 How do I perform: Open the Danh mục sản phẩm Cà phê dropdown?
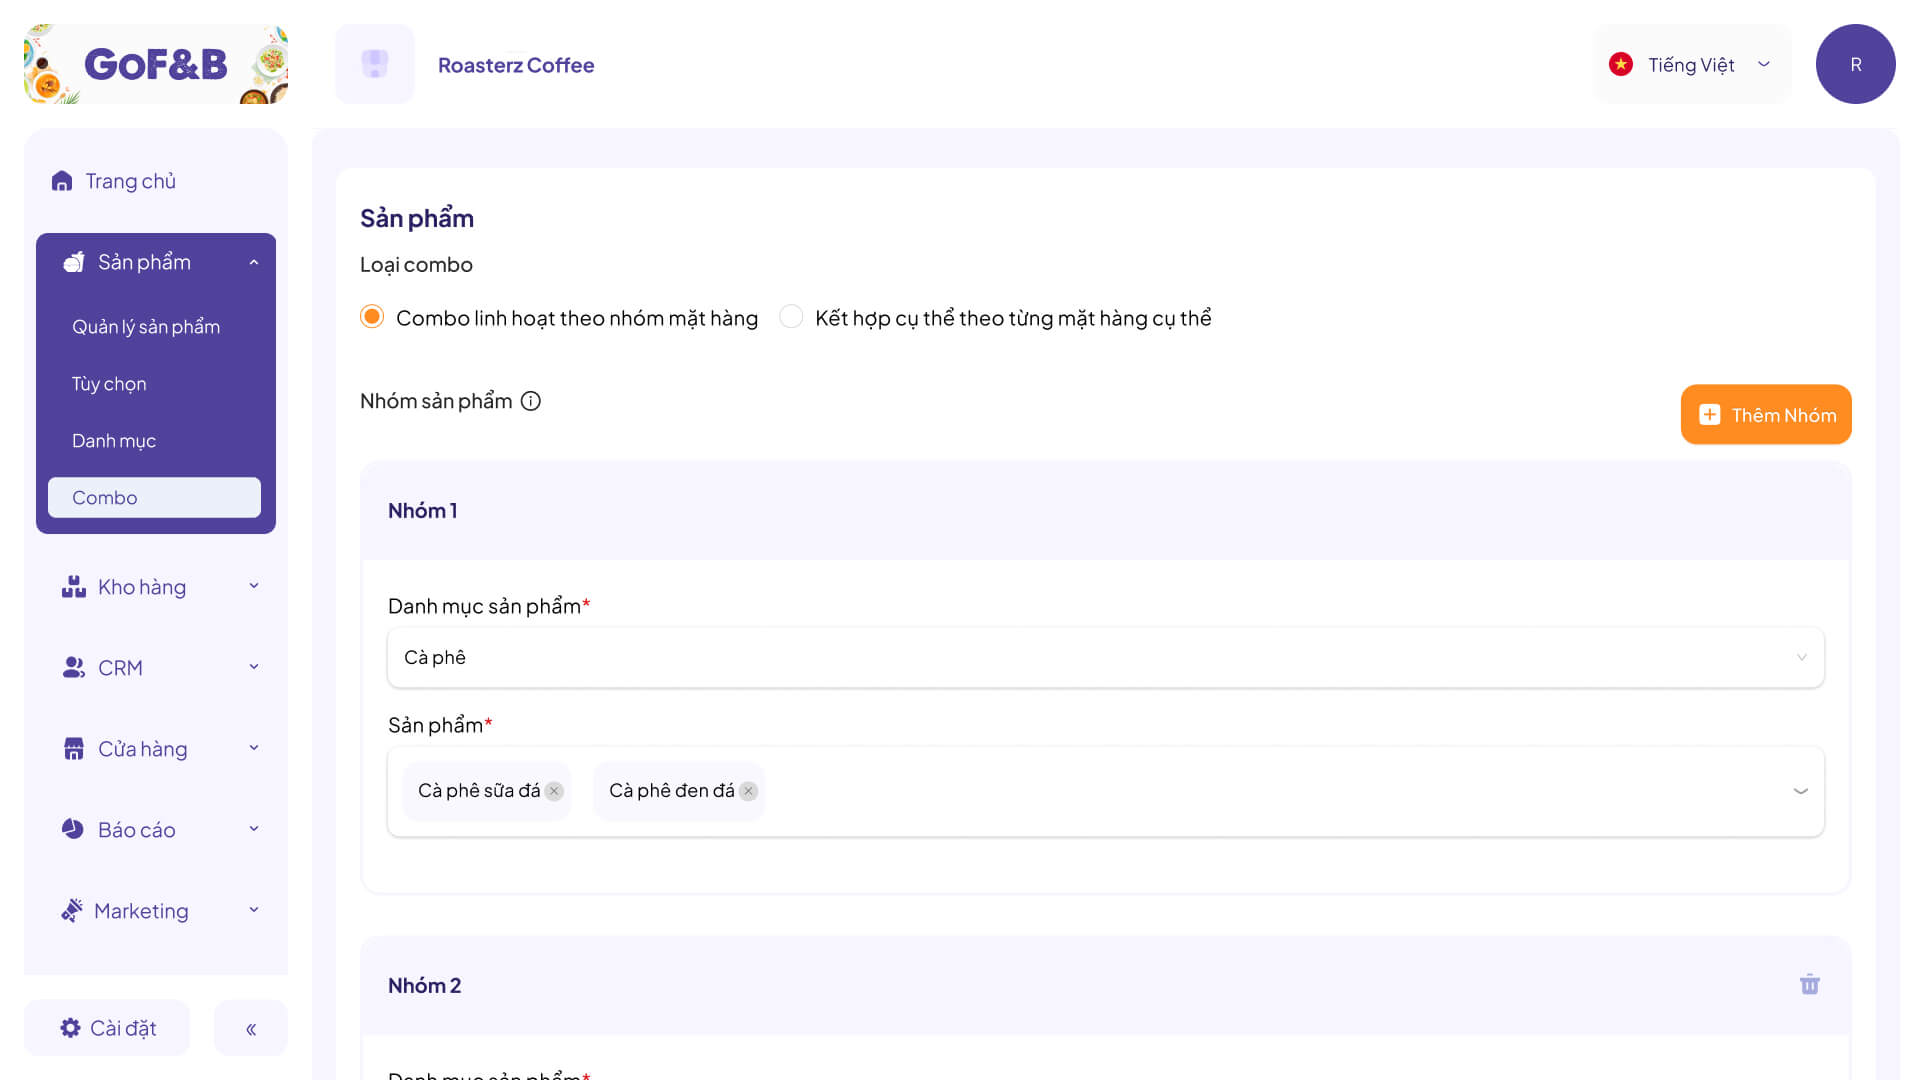[x=1106, y=657]
